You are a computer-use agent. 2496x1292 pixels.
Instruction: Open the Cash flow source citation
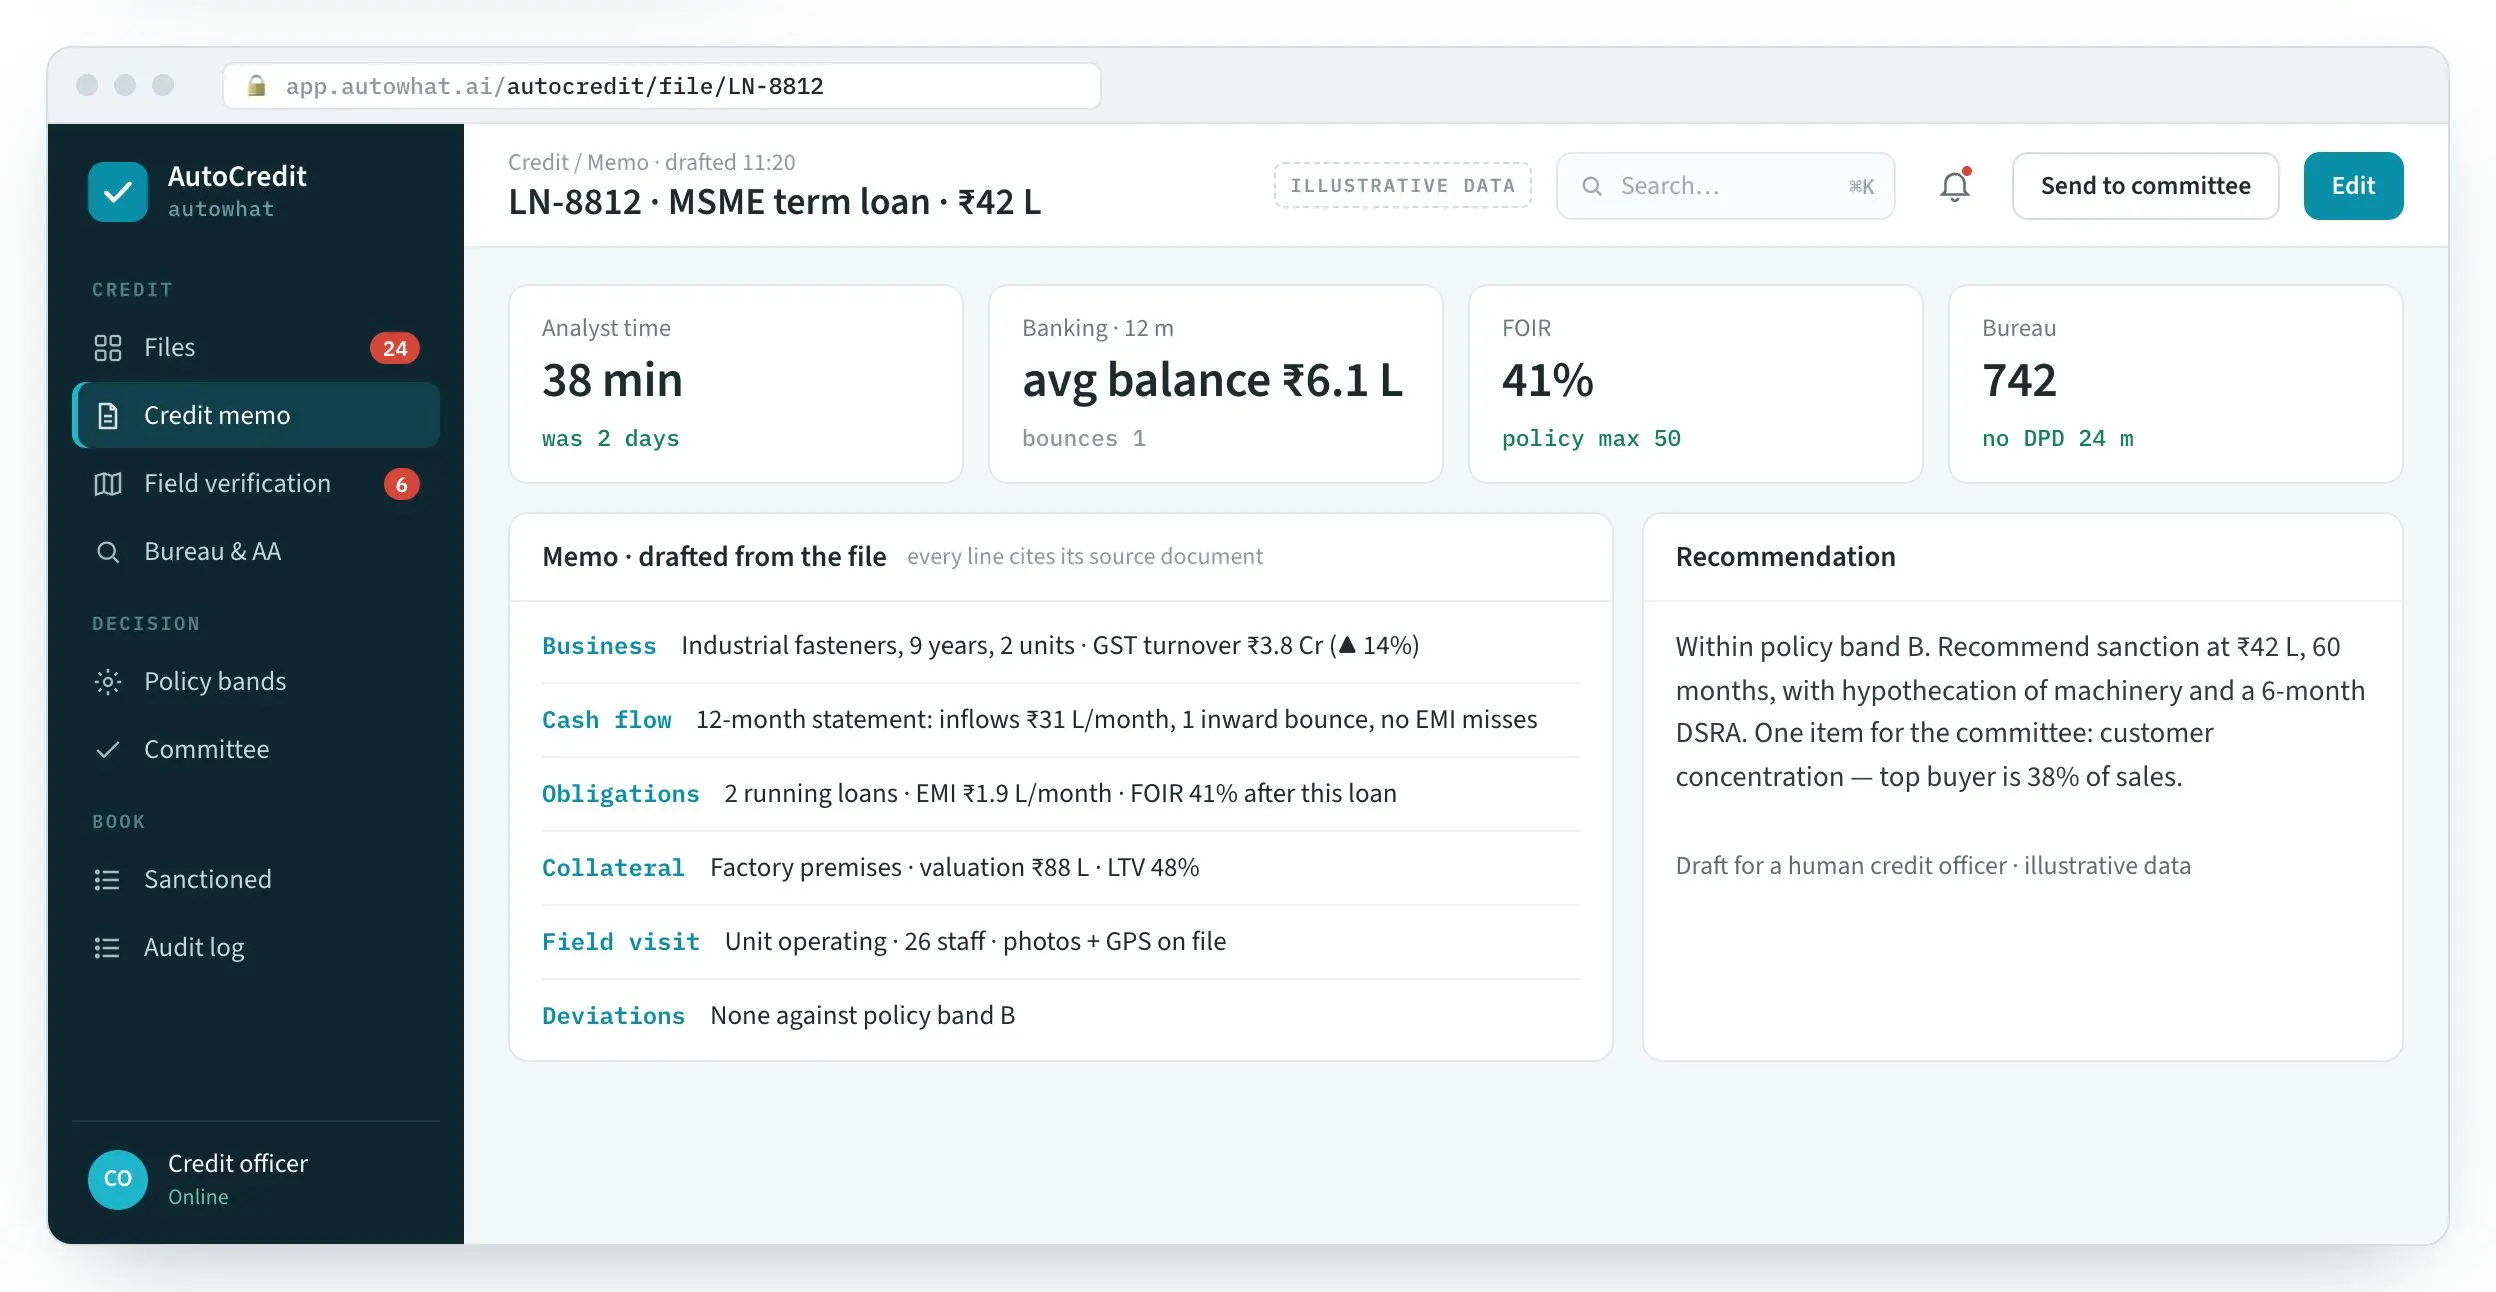606,720
